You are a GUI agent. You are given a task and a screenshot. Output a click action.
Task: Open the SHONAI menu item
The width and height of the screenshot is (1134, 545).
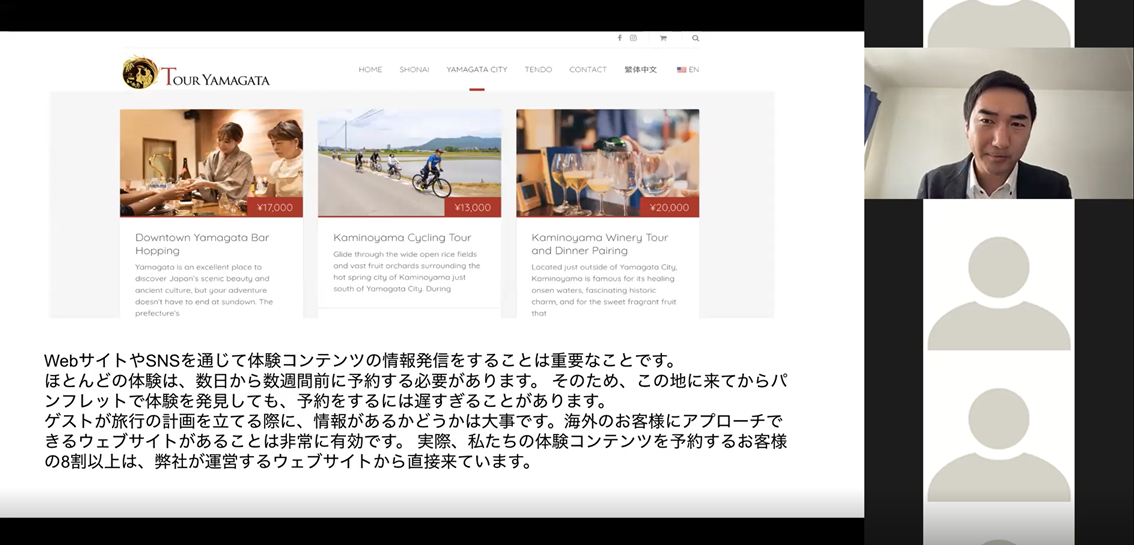(x=414, y=69)
